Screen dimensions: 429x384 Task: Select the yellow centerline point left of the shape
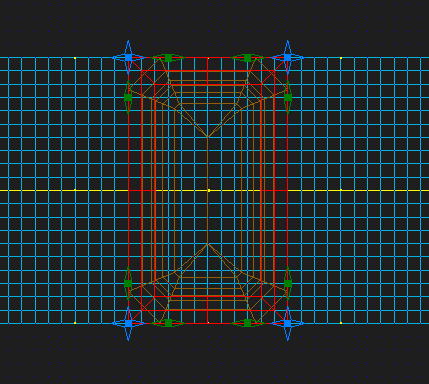pos(75,190)
